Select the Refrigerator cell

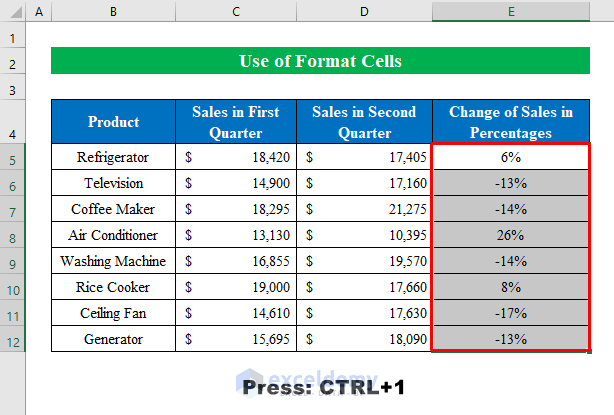click(x=113, y=158)
